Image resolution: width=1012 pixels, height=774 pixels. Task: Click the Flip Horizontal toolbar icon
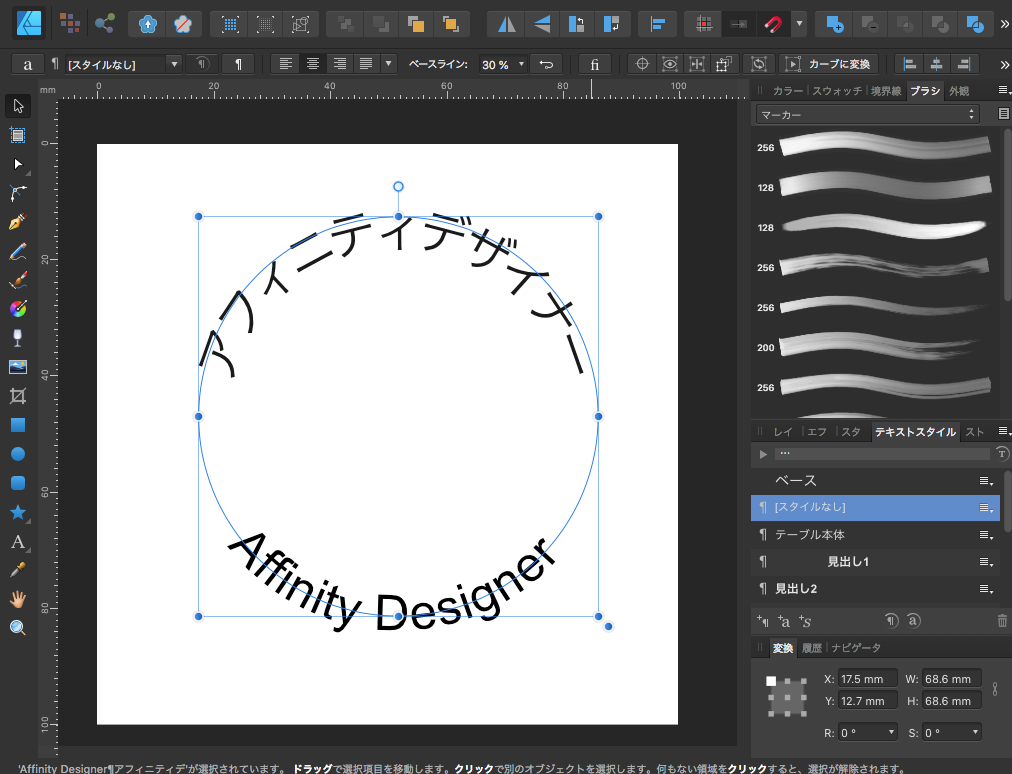[x=508, y=23]
